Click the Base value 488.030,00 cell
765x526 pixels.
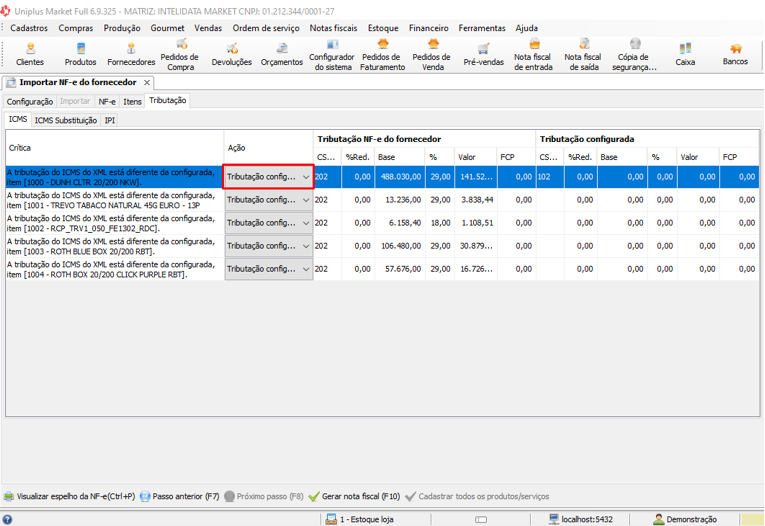point(400,177)
